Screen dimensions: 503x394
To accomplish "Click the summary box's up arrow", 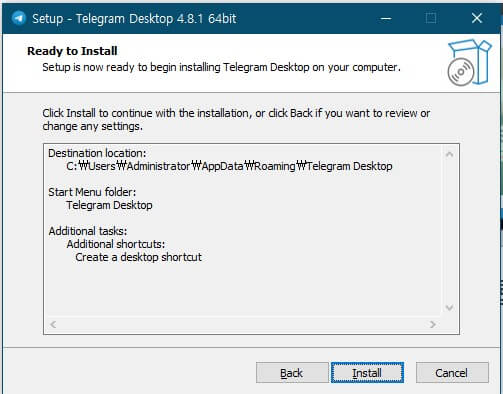I will point(449,154).
